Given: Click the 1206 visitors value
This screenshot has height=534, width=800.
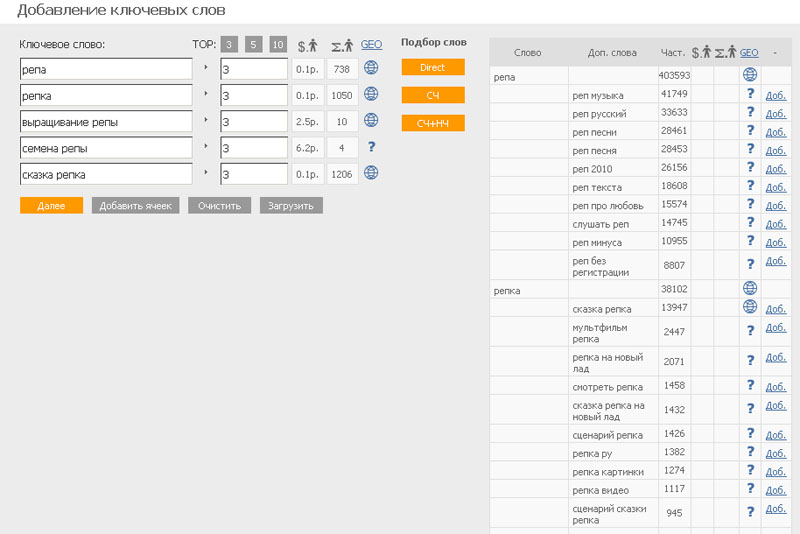Looking at the screenshot, I should (342, 174).
